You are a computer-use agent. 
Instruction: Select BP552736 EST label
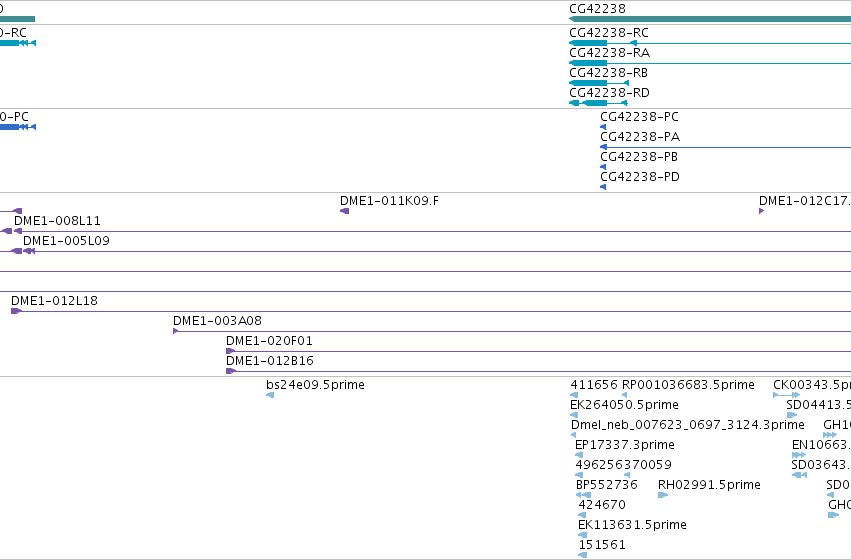click(607, 486)
